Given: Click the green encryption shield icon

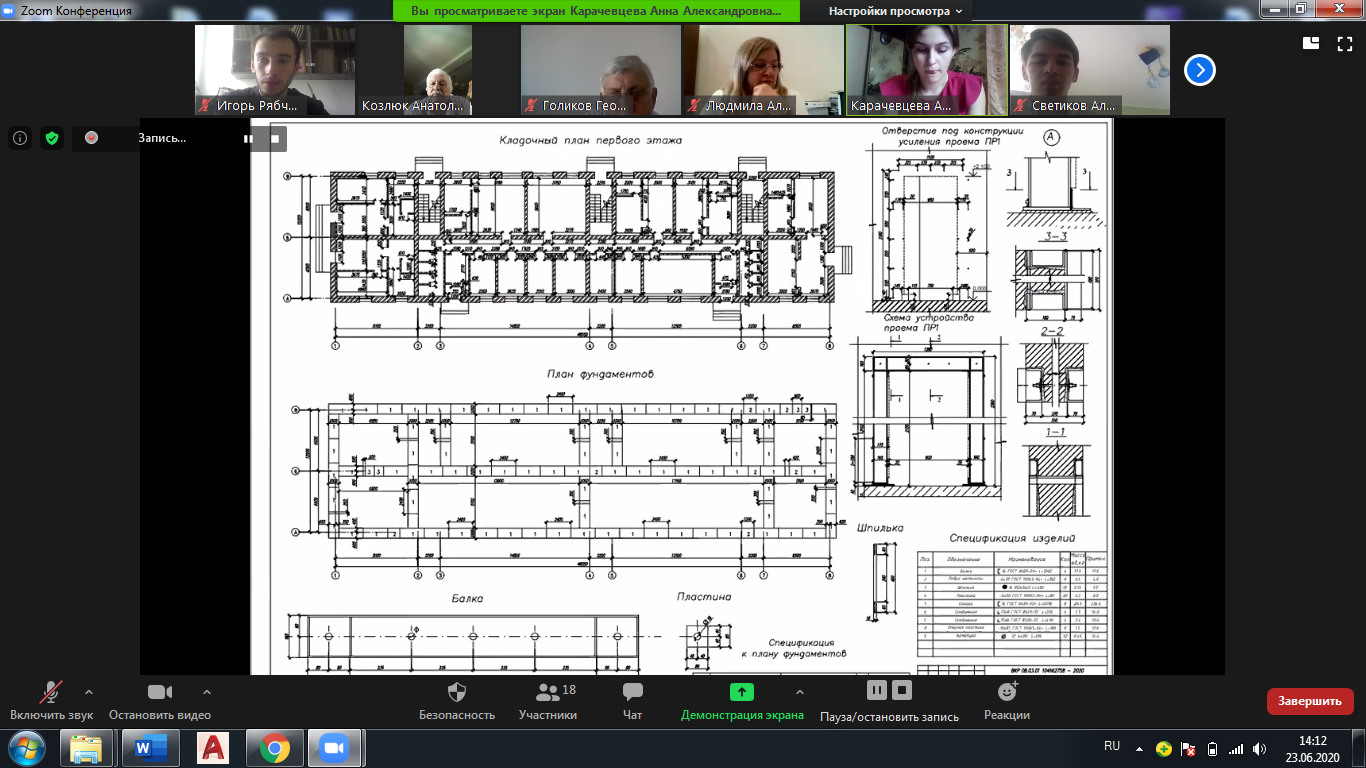Looking at the screenshot, I should pos(52,138).
